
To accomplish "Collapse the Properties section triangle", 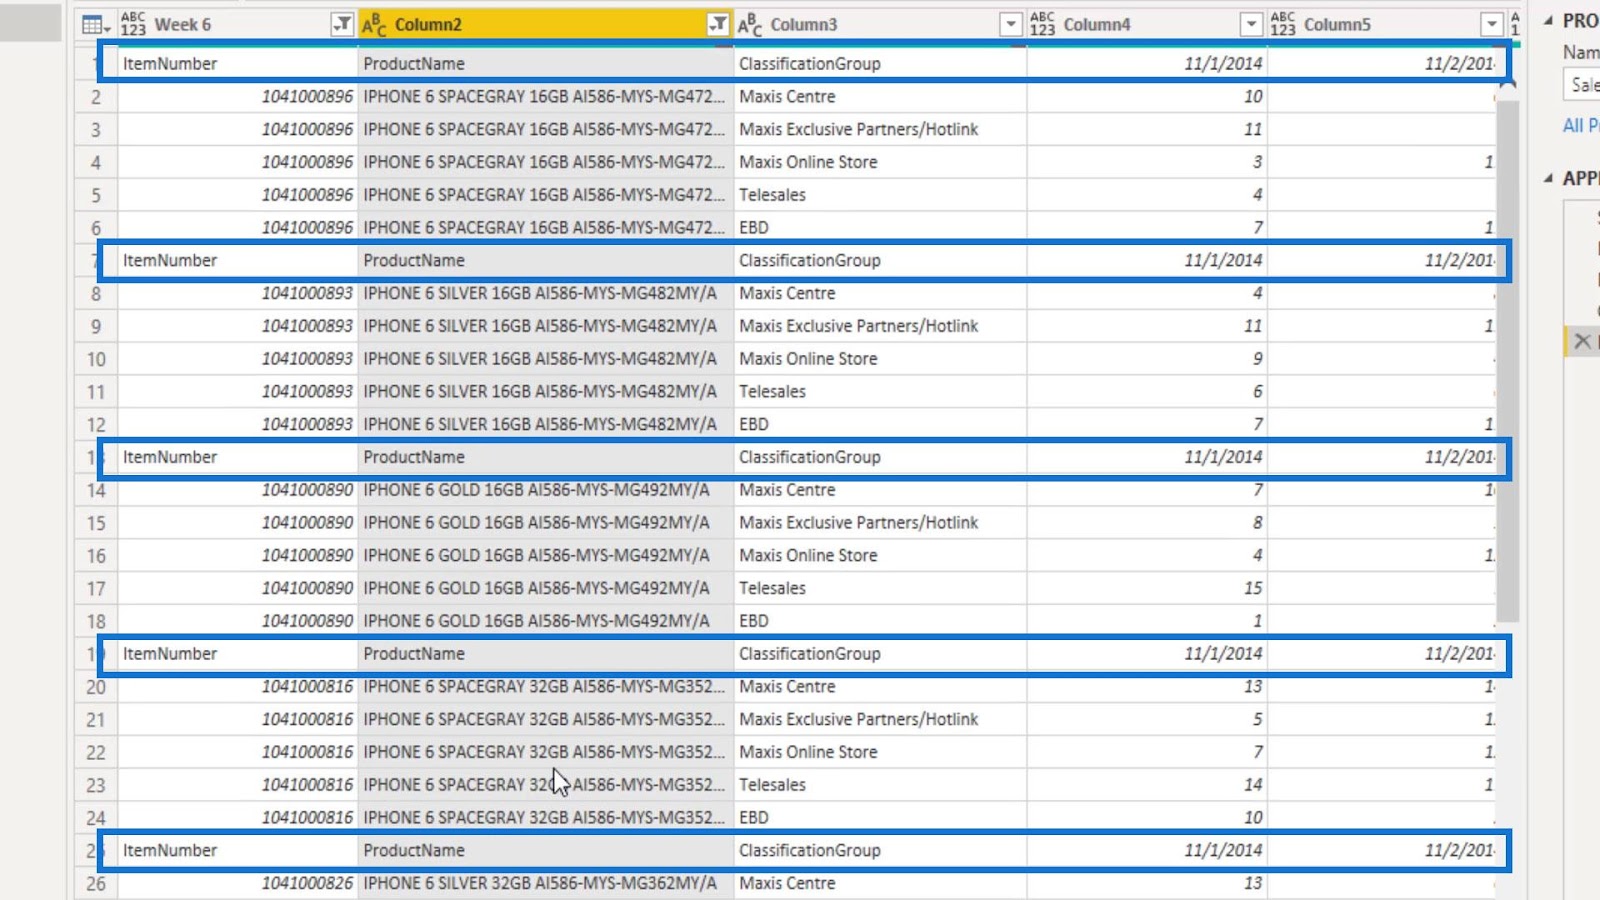I will tap(1548, 21).
